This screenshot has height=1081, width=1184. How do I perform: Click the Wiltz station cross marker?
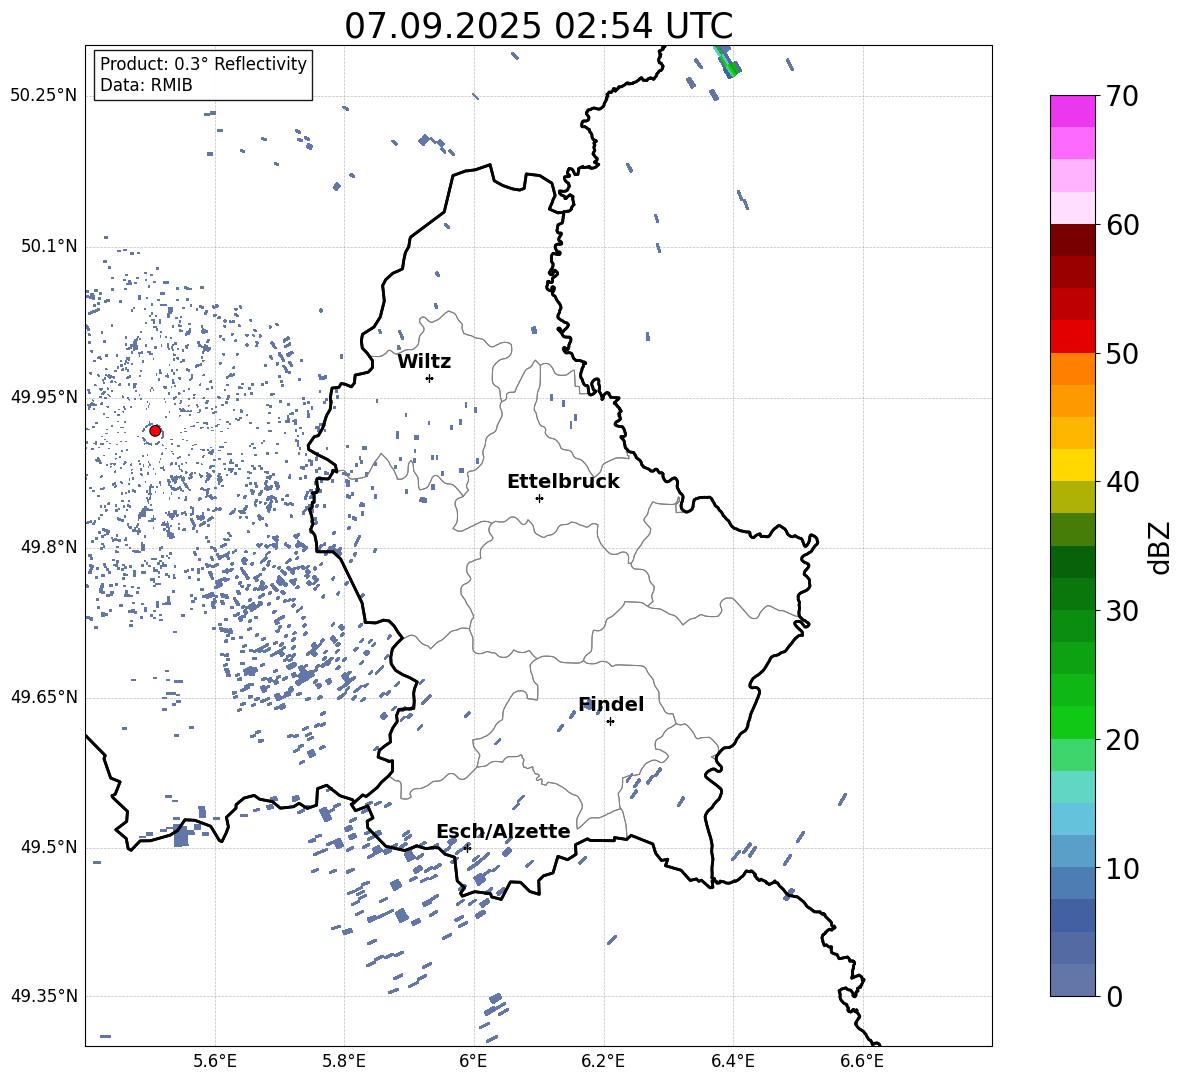pyautogui.click(x=430, y=378)
